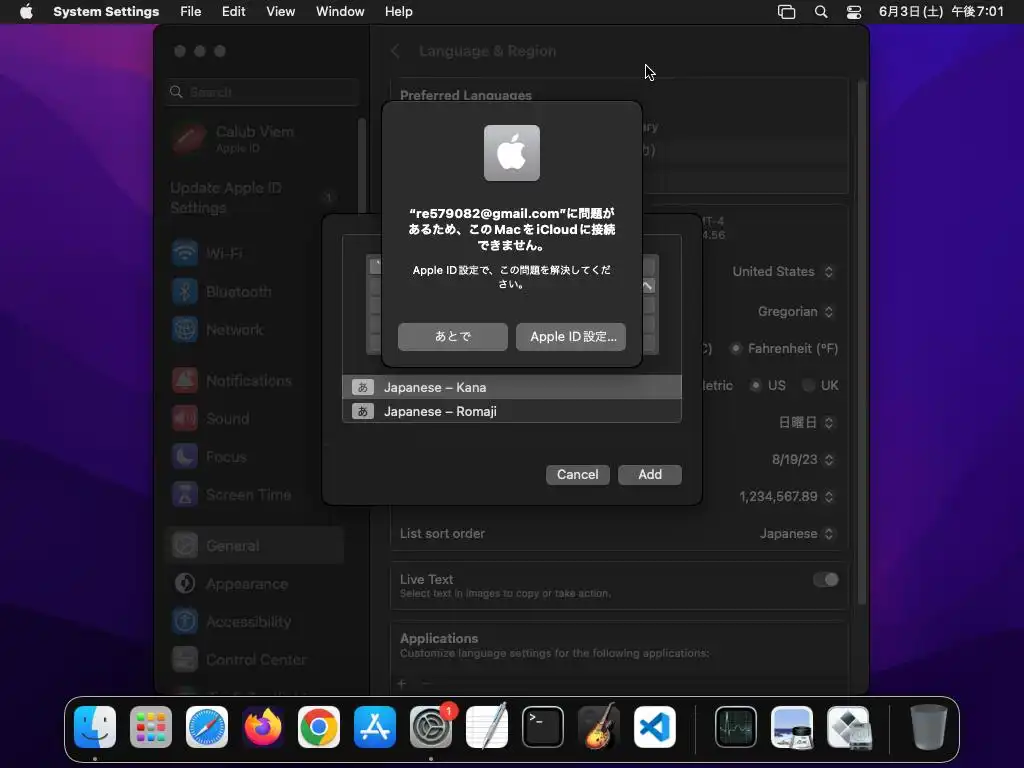Click the Screen Time sidebar icon
The height and width of the screenshot is (768, 1024).
click(185, 494)
